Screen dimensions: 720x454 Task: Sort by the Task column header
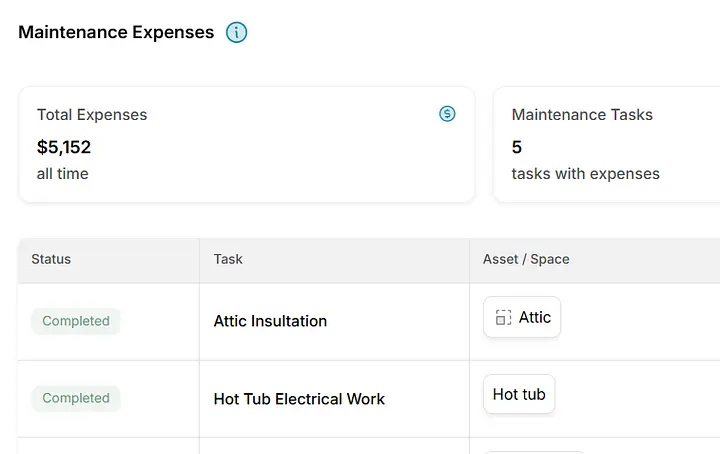[228, 259]
